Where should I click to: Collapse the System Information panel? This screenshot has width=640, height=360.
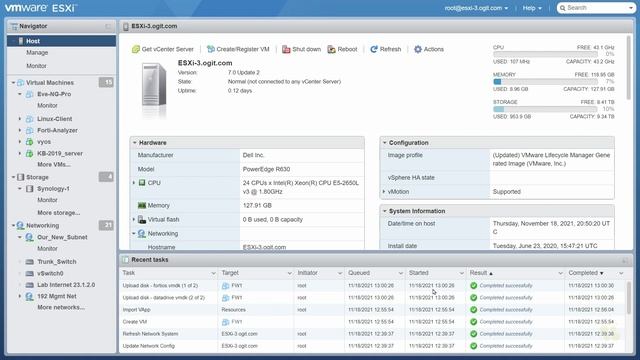click(x=384, y=211)
